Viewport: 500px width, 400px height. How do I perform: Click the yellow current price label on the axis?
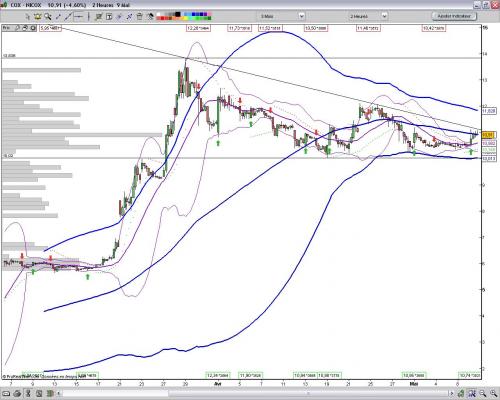click(x=488, y=135)
